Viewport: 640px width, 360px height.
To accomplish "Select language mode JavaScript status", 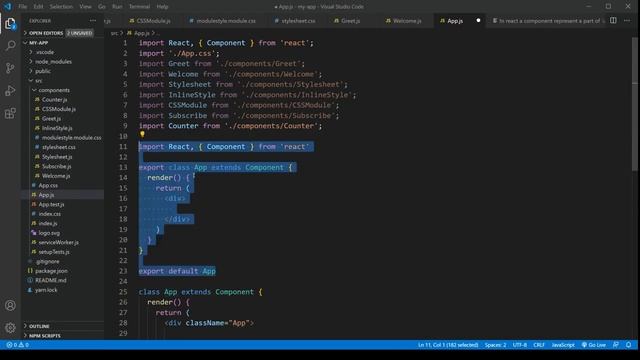I will coord(563,345).
